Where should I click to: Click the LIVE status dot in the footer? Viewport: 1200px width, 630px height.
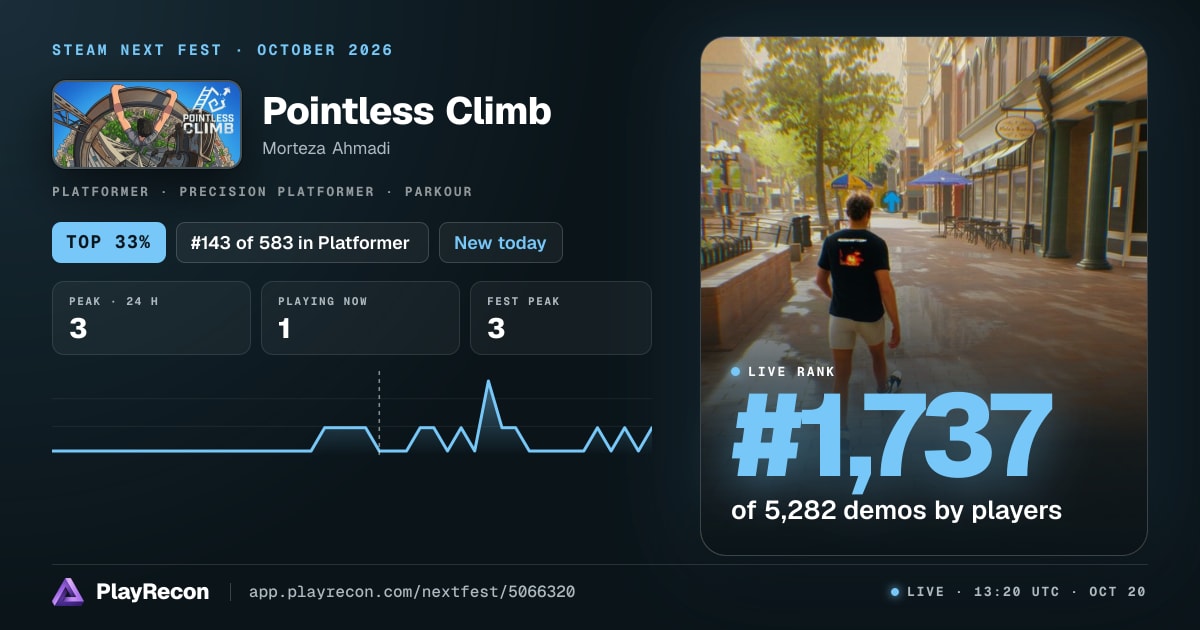pyautogui.click(x=895, y=592)
